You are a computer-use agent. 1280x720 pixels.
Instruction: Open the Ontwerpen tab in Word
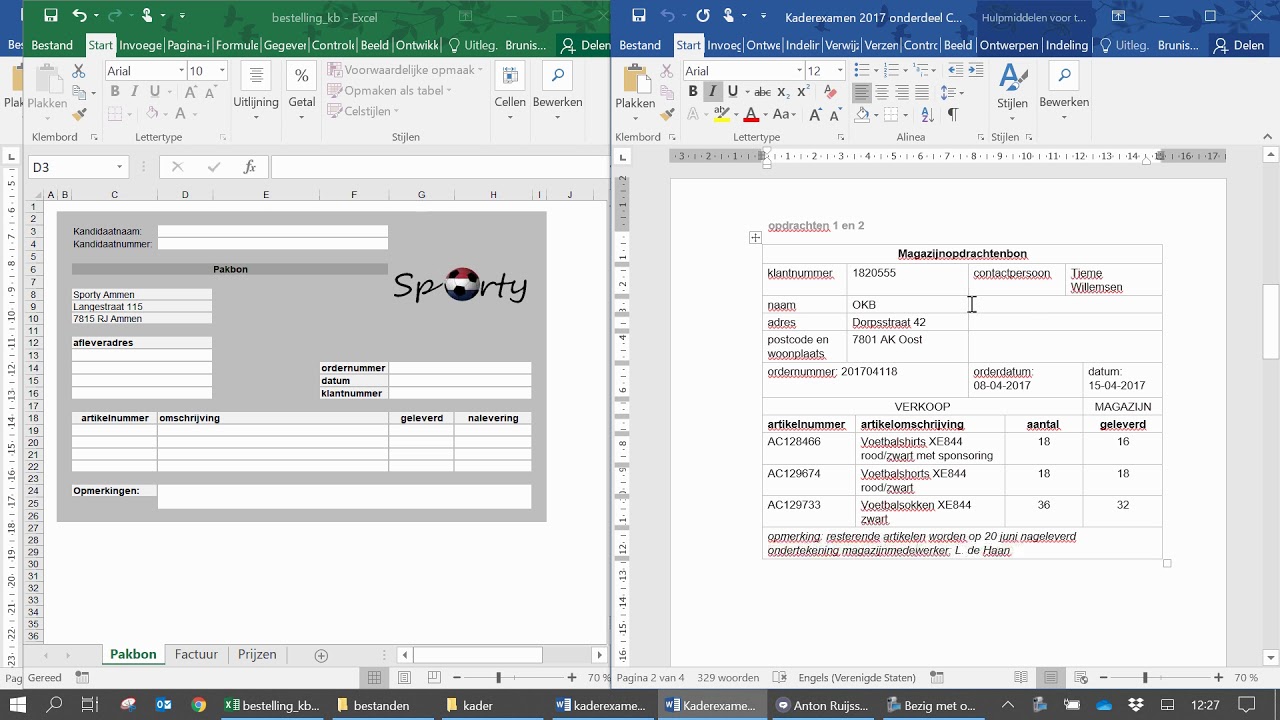1007,45
